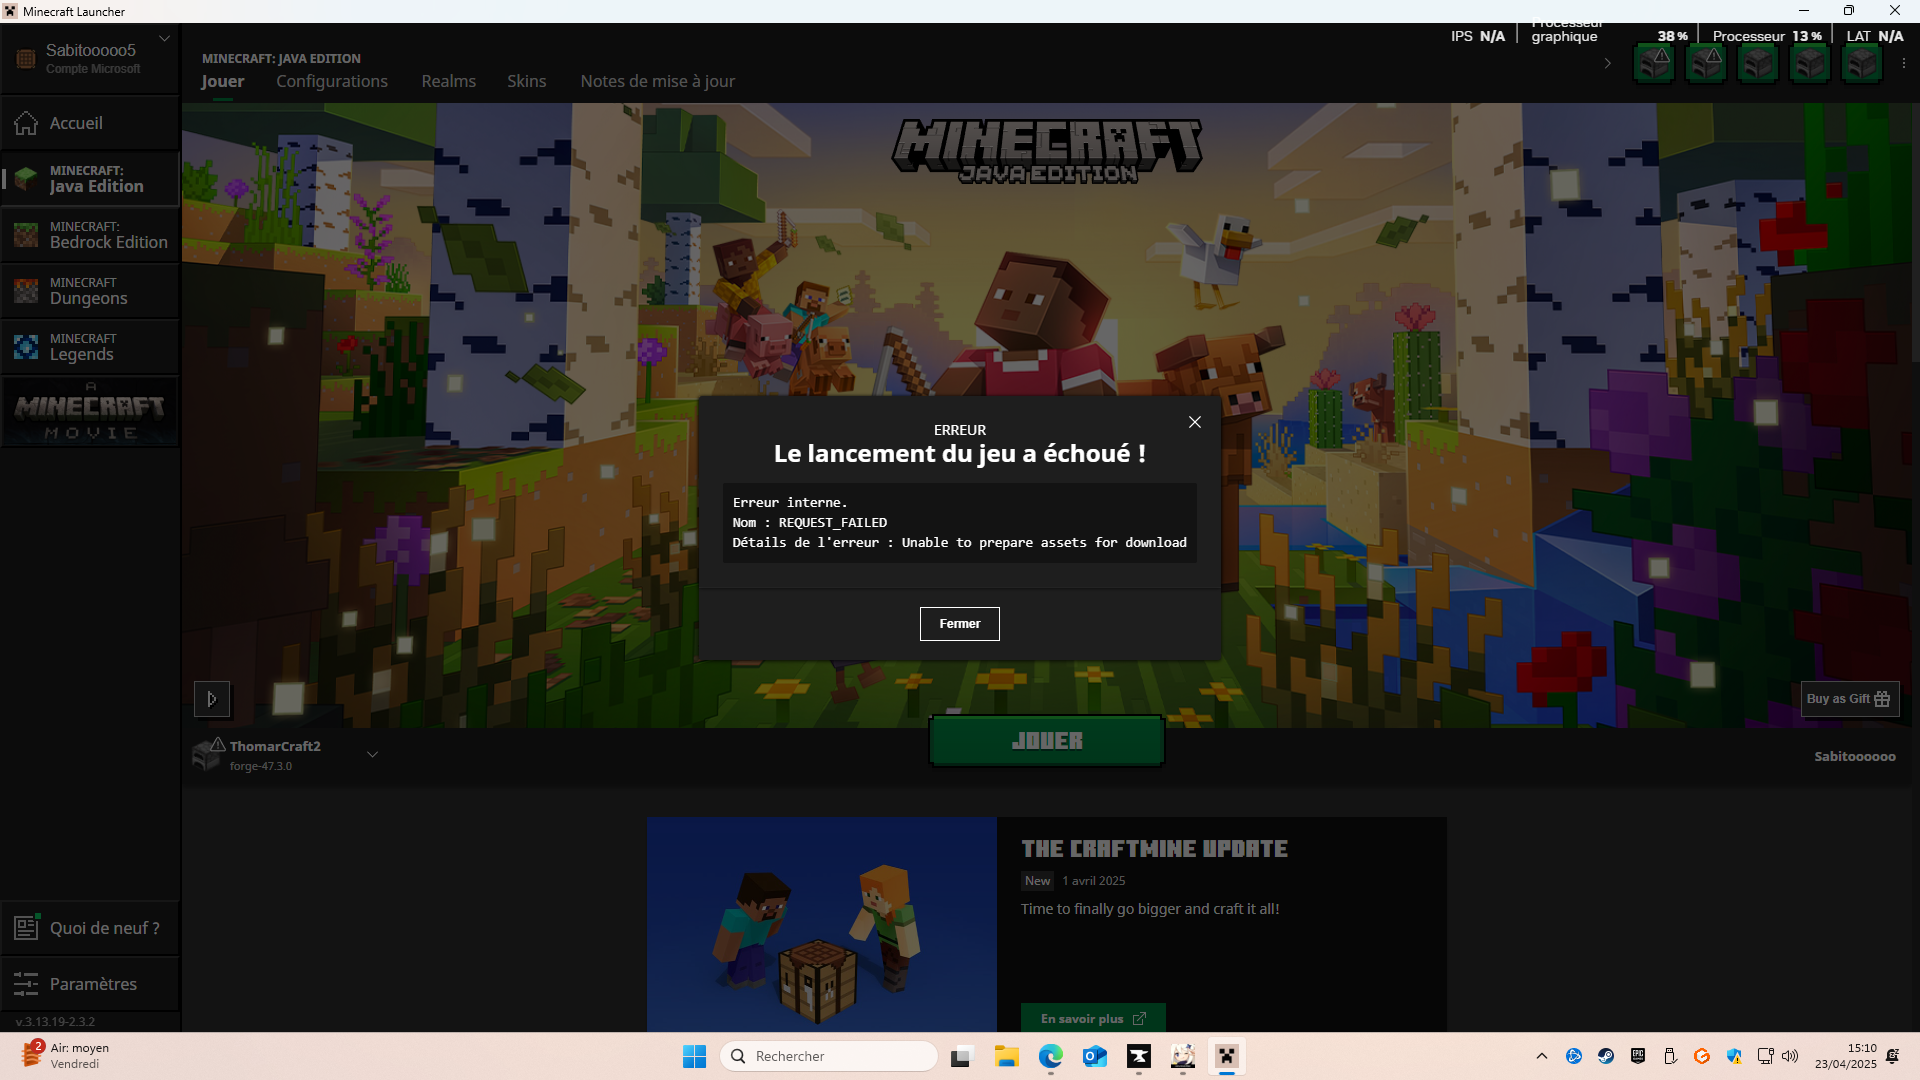Image resolution: width=1920 pixels, height=1080 pixels.
Task: Open Notes de mise à jour tab
Action: pyautogui.click(x=658, y=81)
